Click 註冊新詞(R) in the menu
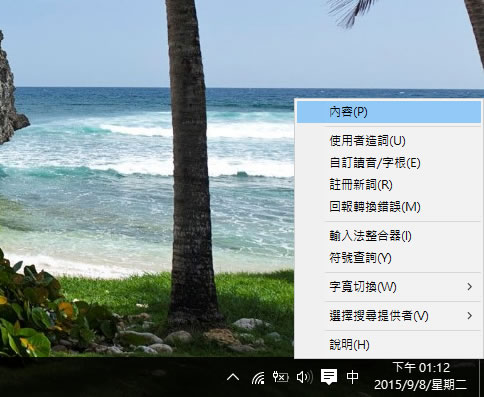The height and width of the screenshot is (397, 484). [389, 185]
